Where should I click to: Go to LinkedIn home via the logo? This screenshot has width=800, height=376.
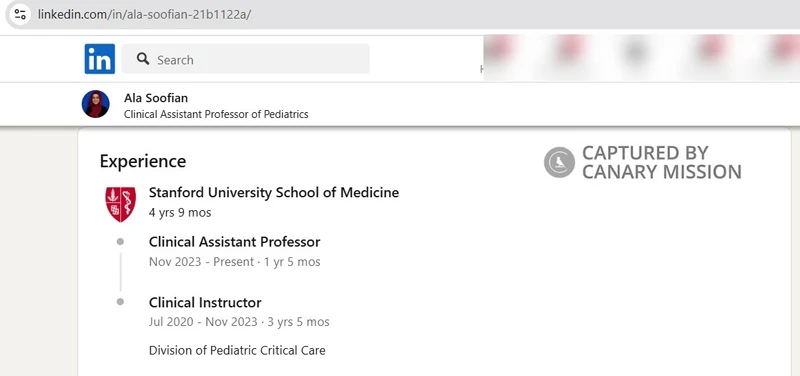99,59
